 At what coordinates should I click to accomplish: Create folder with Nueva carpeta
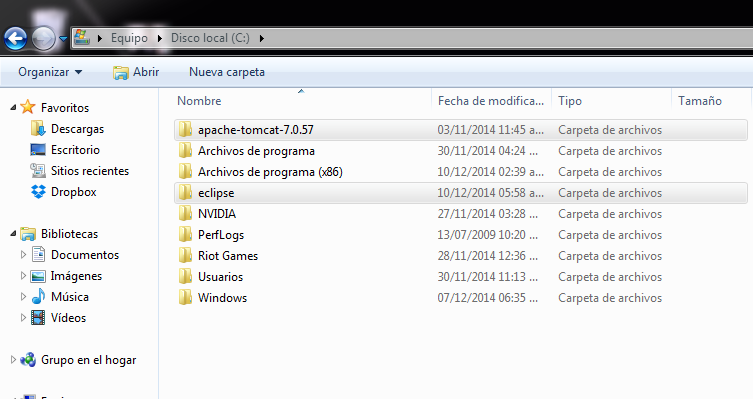click(227, 72)
